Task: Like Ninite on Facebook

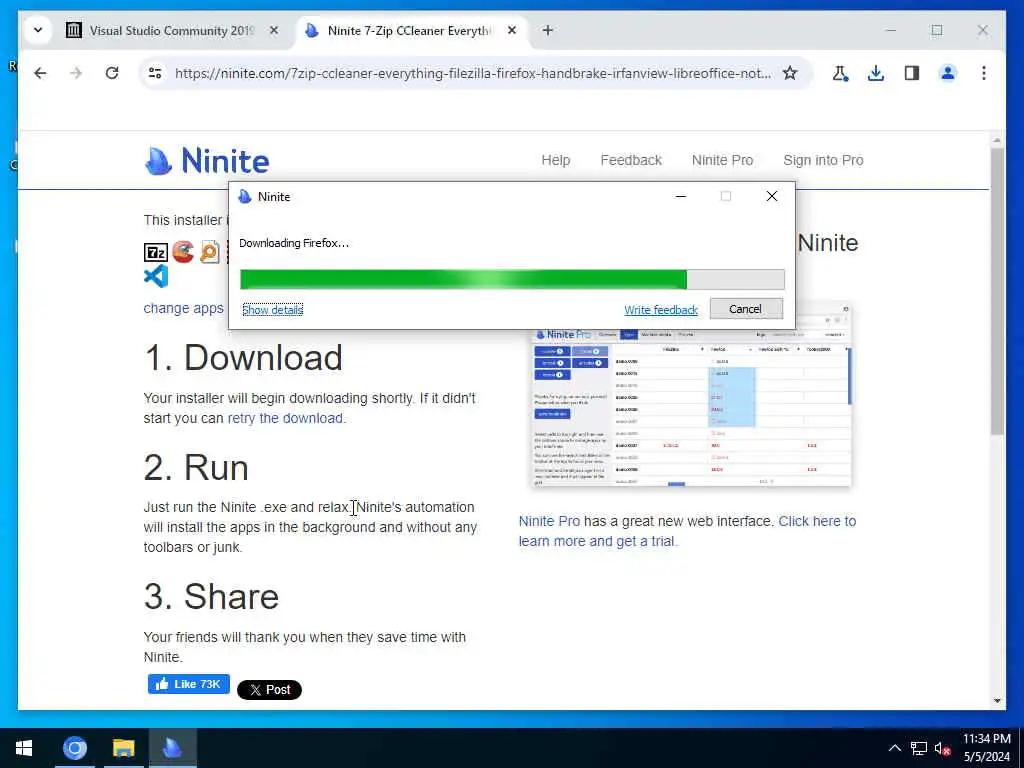Action: click(x=189, y=684)
